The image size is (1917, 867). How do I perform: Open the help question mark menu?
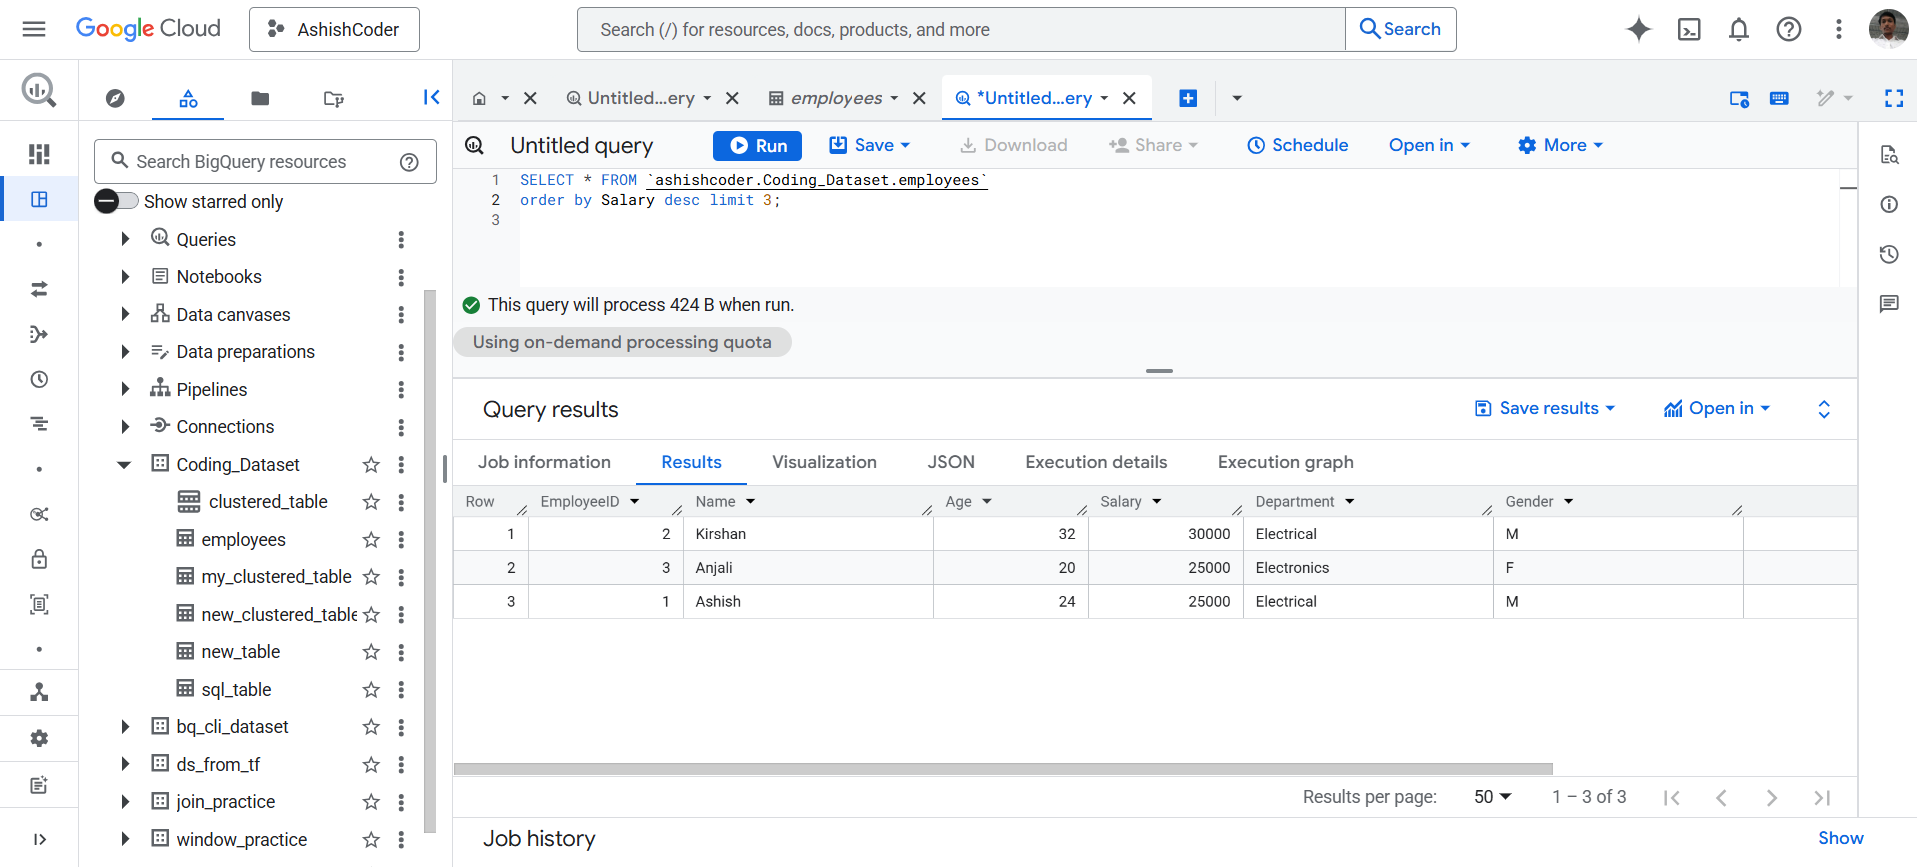coord(1789,29)
